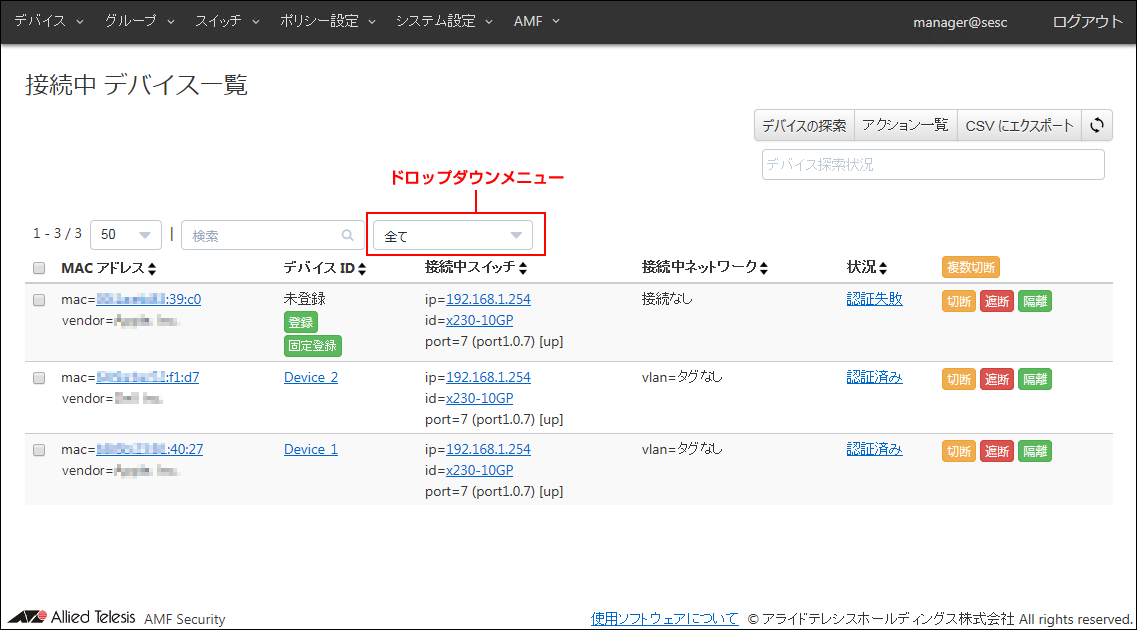
Task: Check the box for Device_1 row
Action: pos(39,450)
